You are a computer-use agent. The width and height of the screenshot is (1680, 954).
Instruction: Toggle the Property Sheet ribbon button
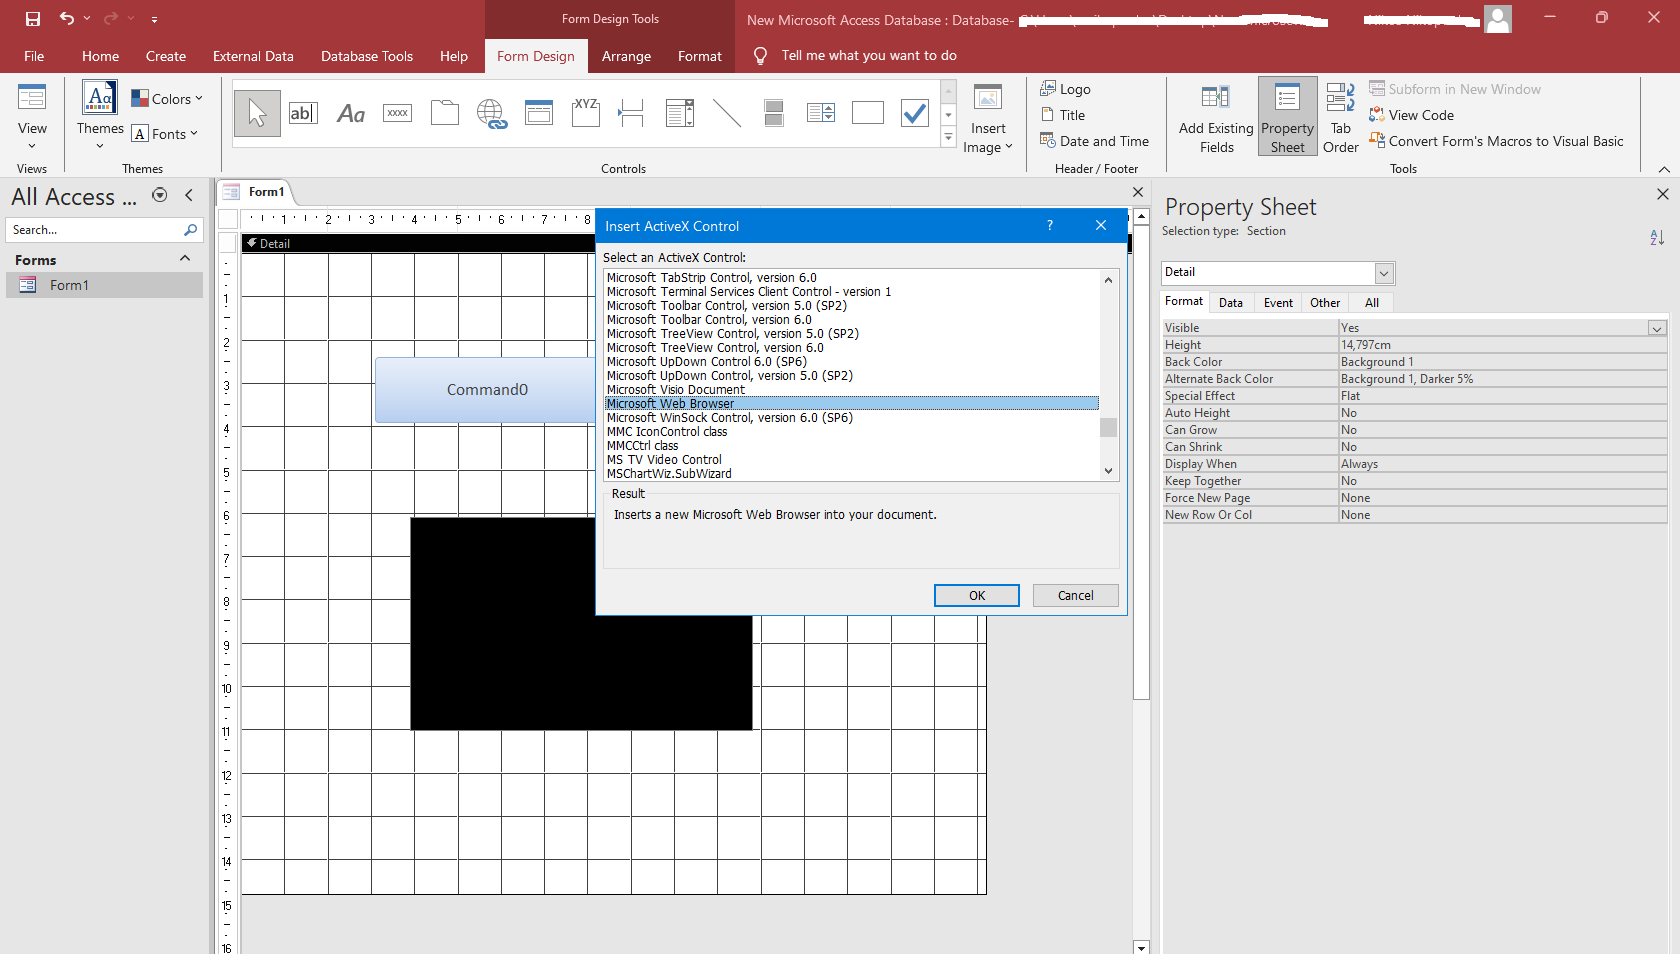click(1287, 118)
